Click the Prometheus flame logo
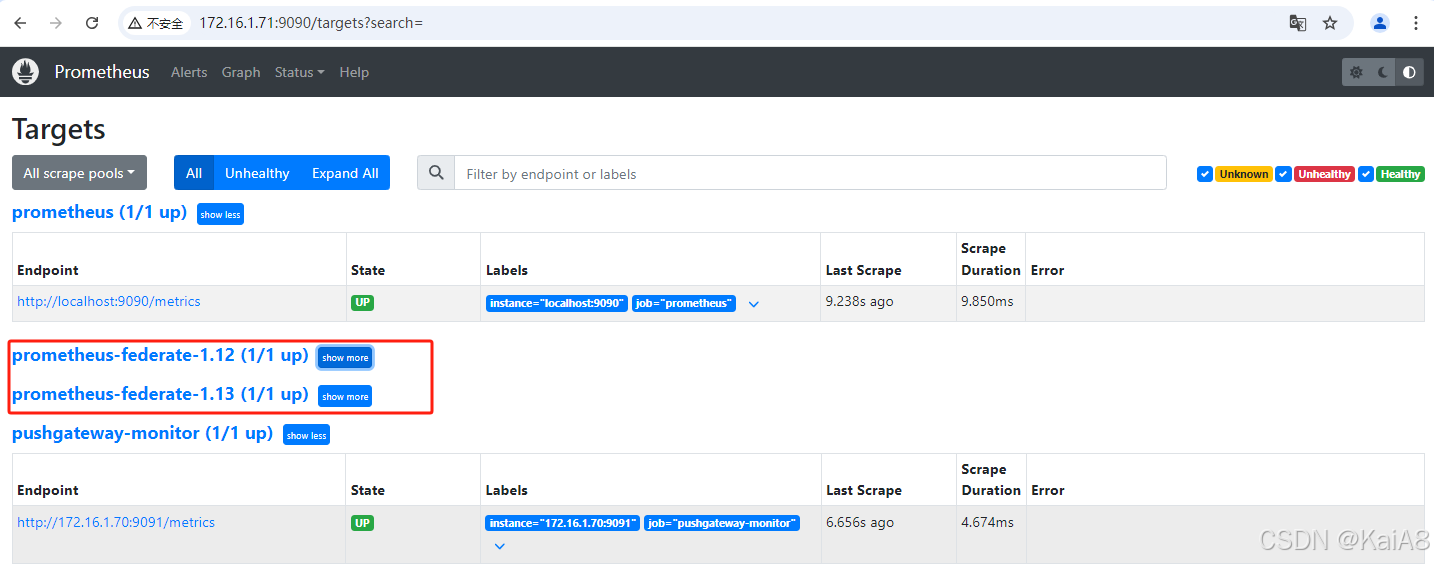The width and height of the screenshot is (1434, 566). point(26,72)
